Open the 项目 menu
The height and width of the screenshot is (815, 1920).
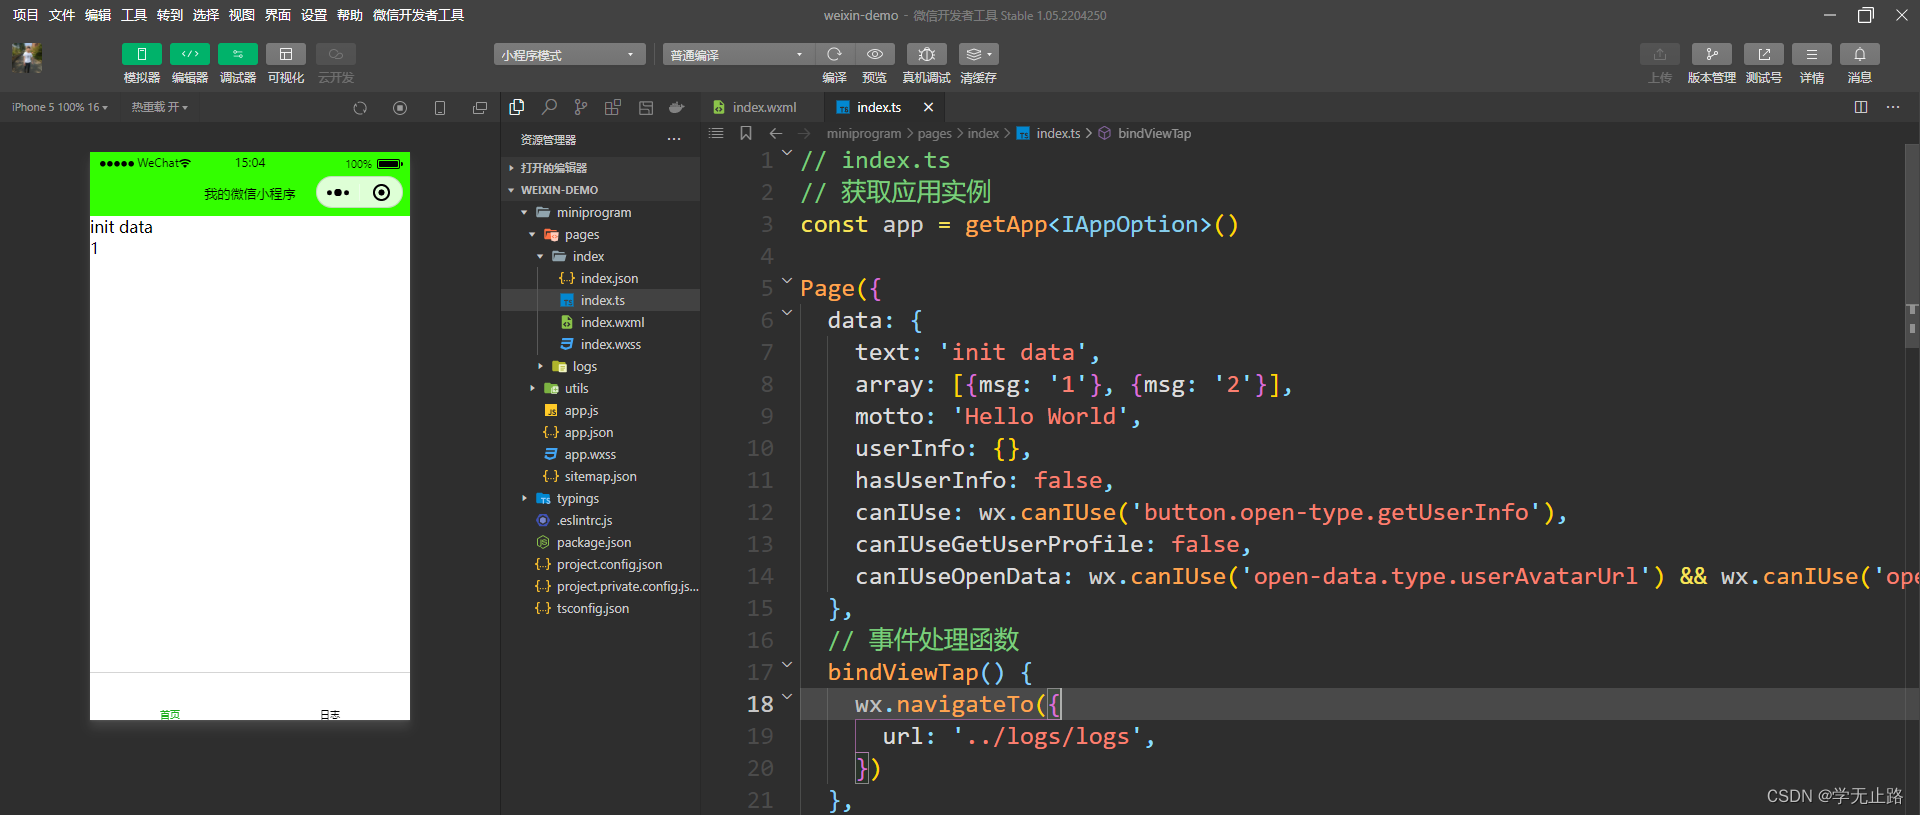(25, 15)
